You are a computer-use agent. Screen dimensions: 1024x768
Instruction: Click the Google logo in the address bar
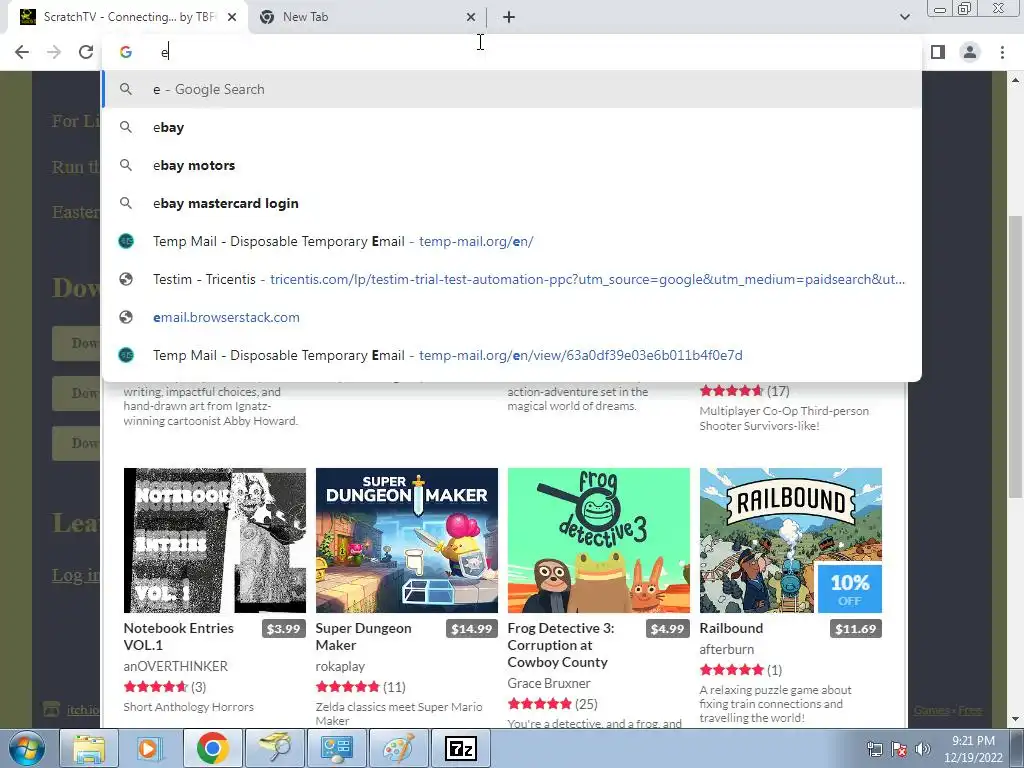[126, 52]
